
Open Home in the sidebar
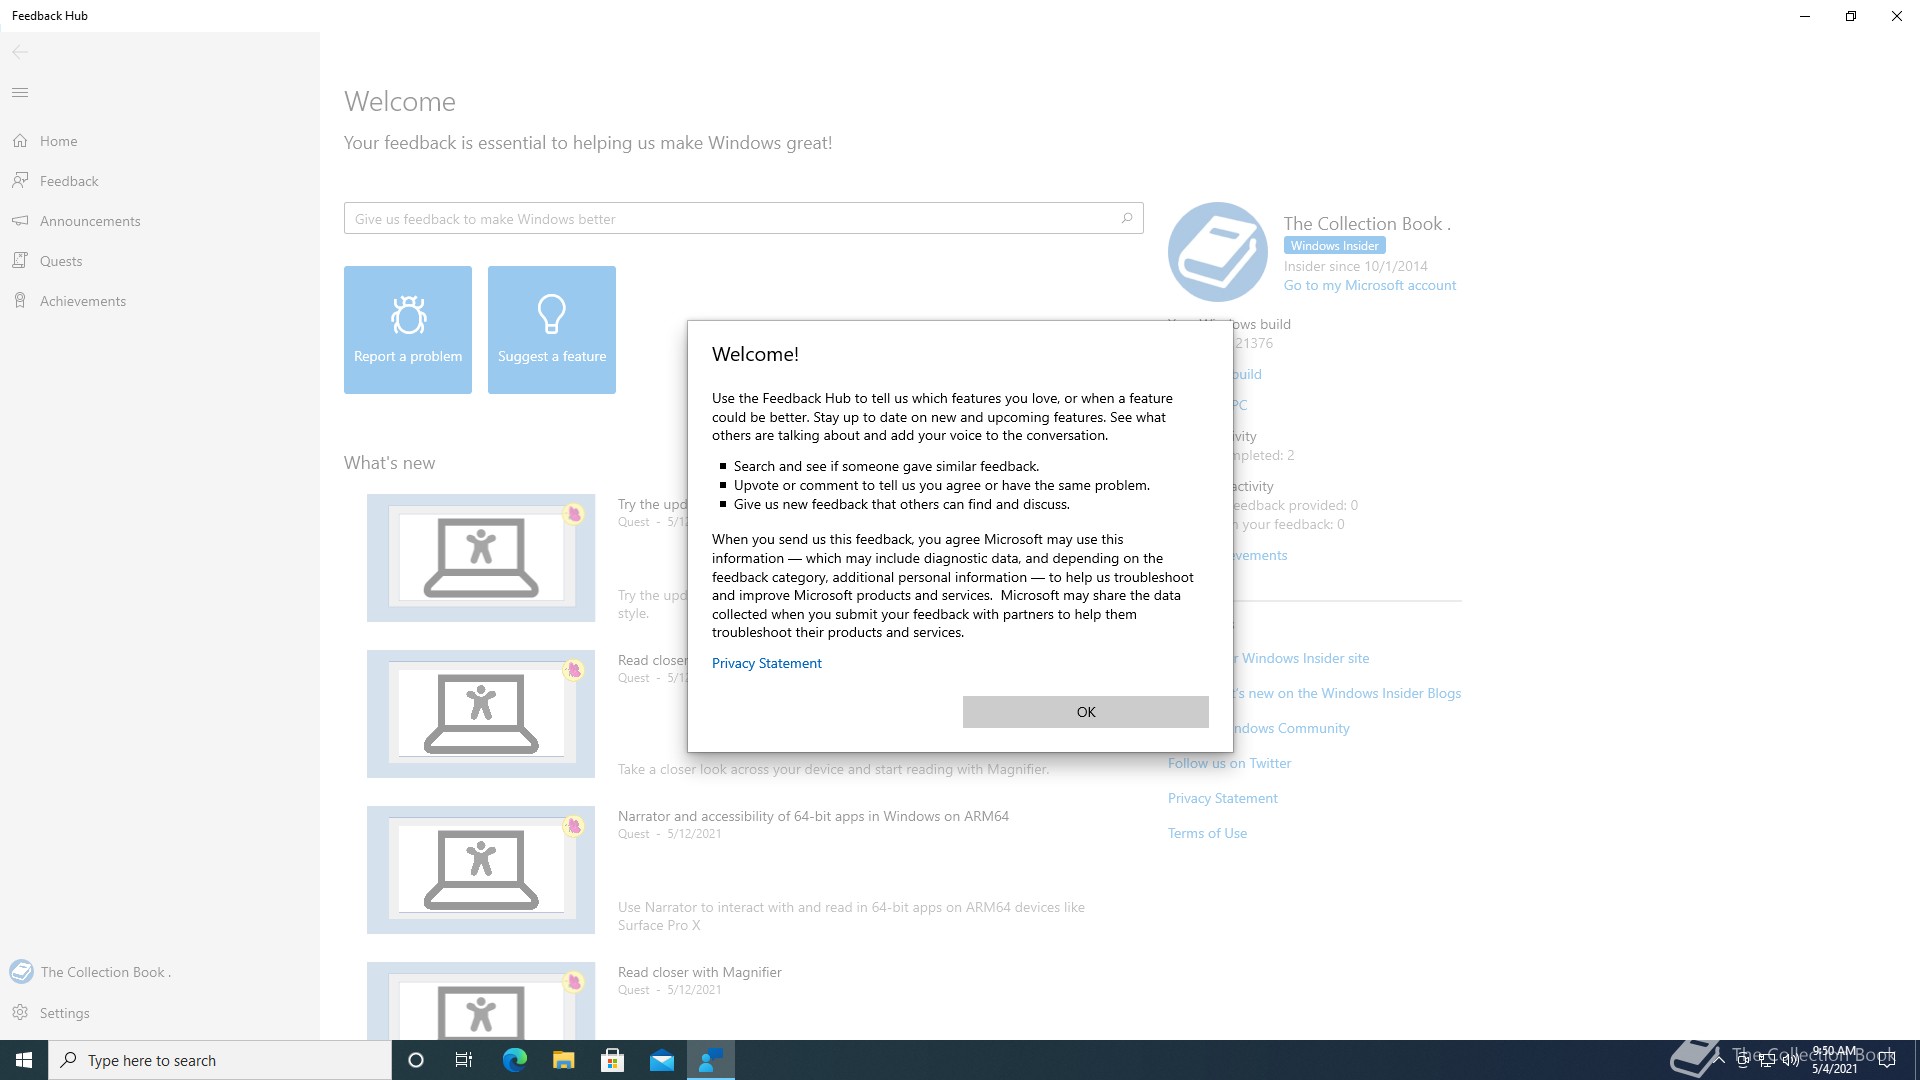(160, 141)
